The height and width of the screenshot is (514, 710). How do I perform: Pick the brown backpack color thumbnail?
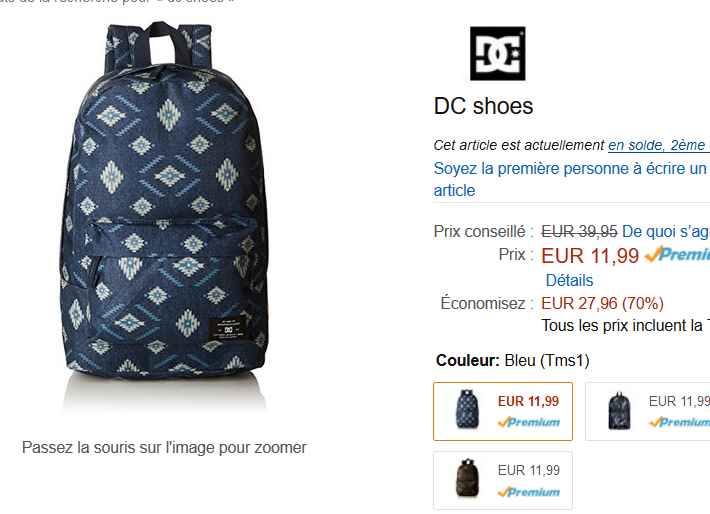(x=467, y=481)
